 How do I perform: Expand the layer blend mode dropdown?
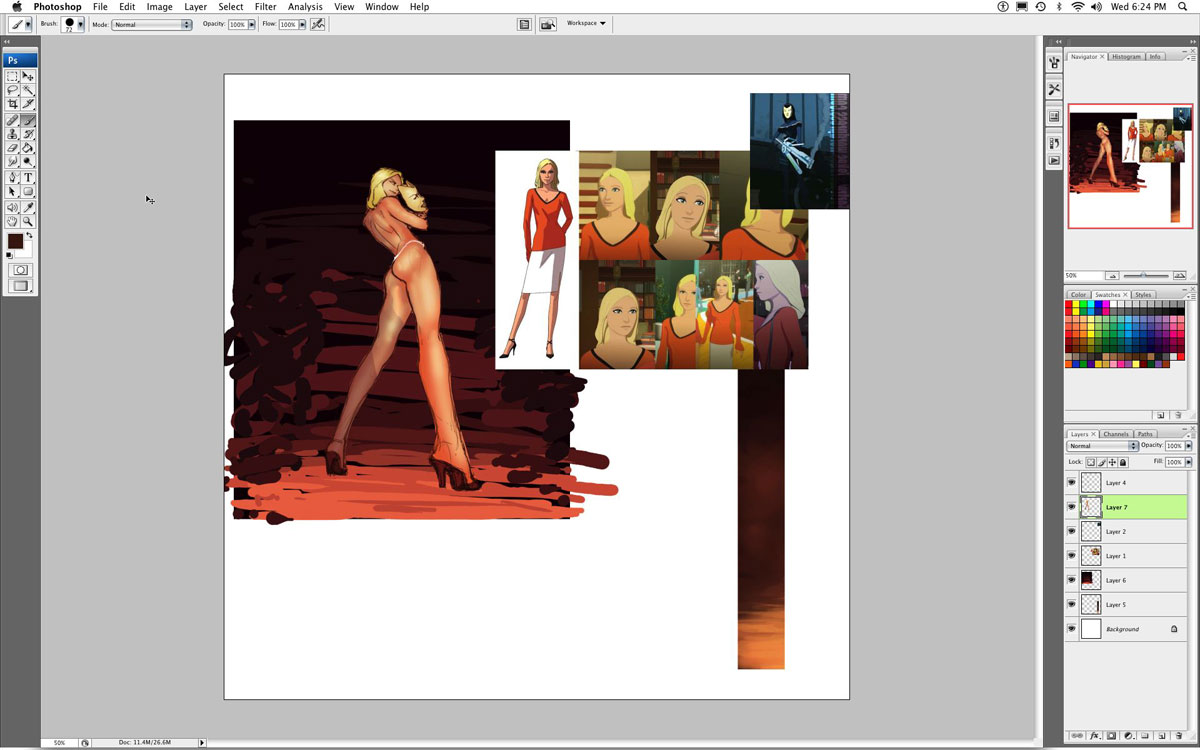pos(1102,446)
